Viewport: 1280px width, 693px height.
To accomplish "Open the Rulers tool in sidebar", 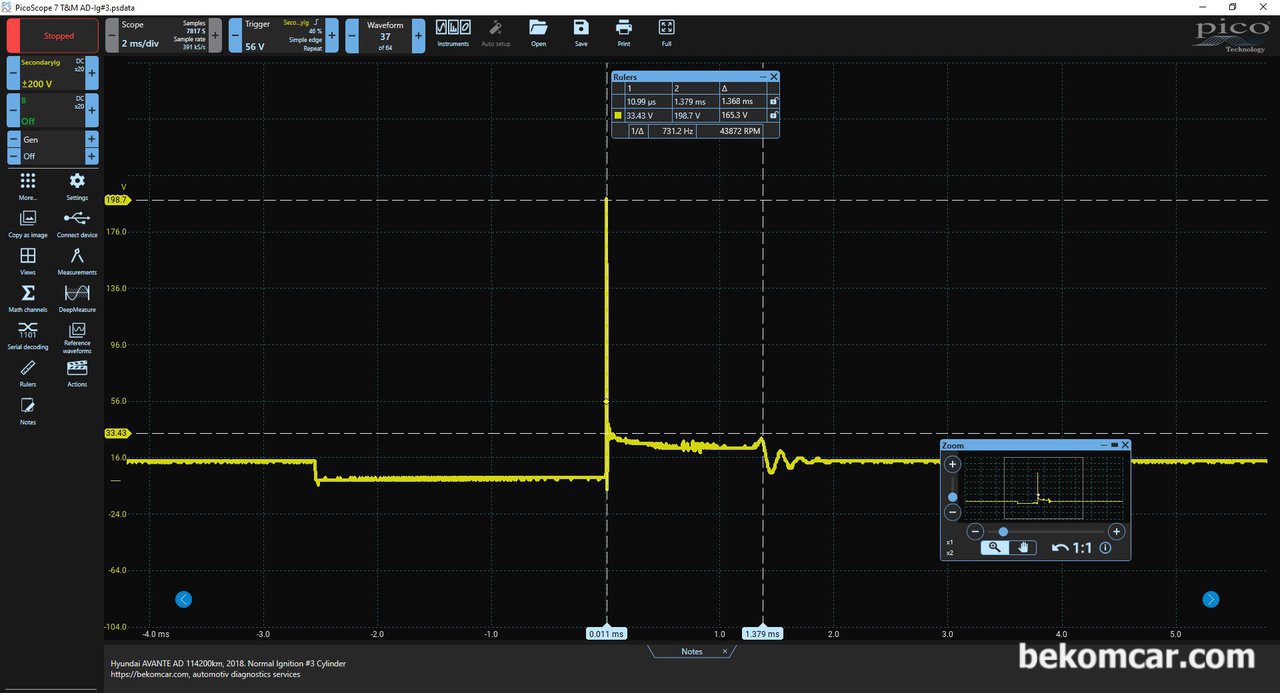I will point(28,374).
